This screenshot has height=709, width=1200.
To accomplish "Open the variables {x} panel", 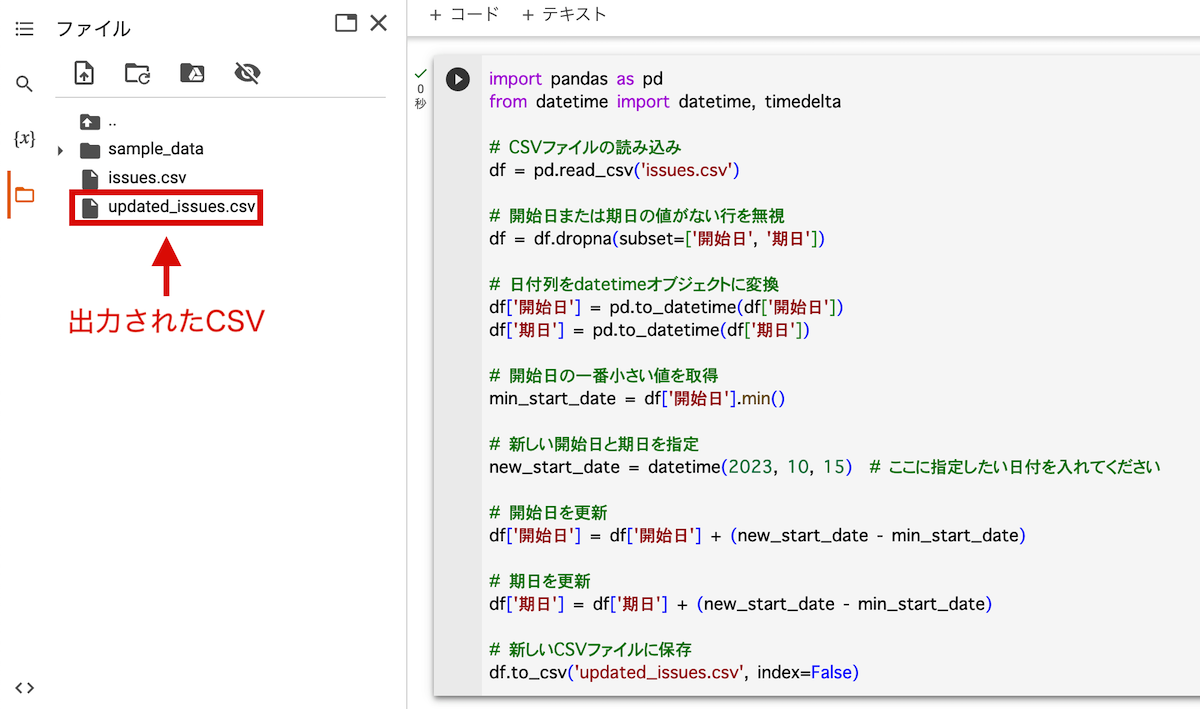I will point(25,139).
